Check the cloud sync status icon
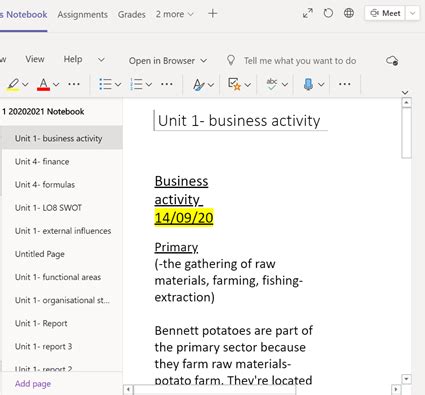Viewport: 425px width, 395px height. coord(392,61)
